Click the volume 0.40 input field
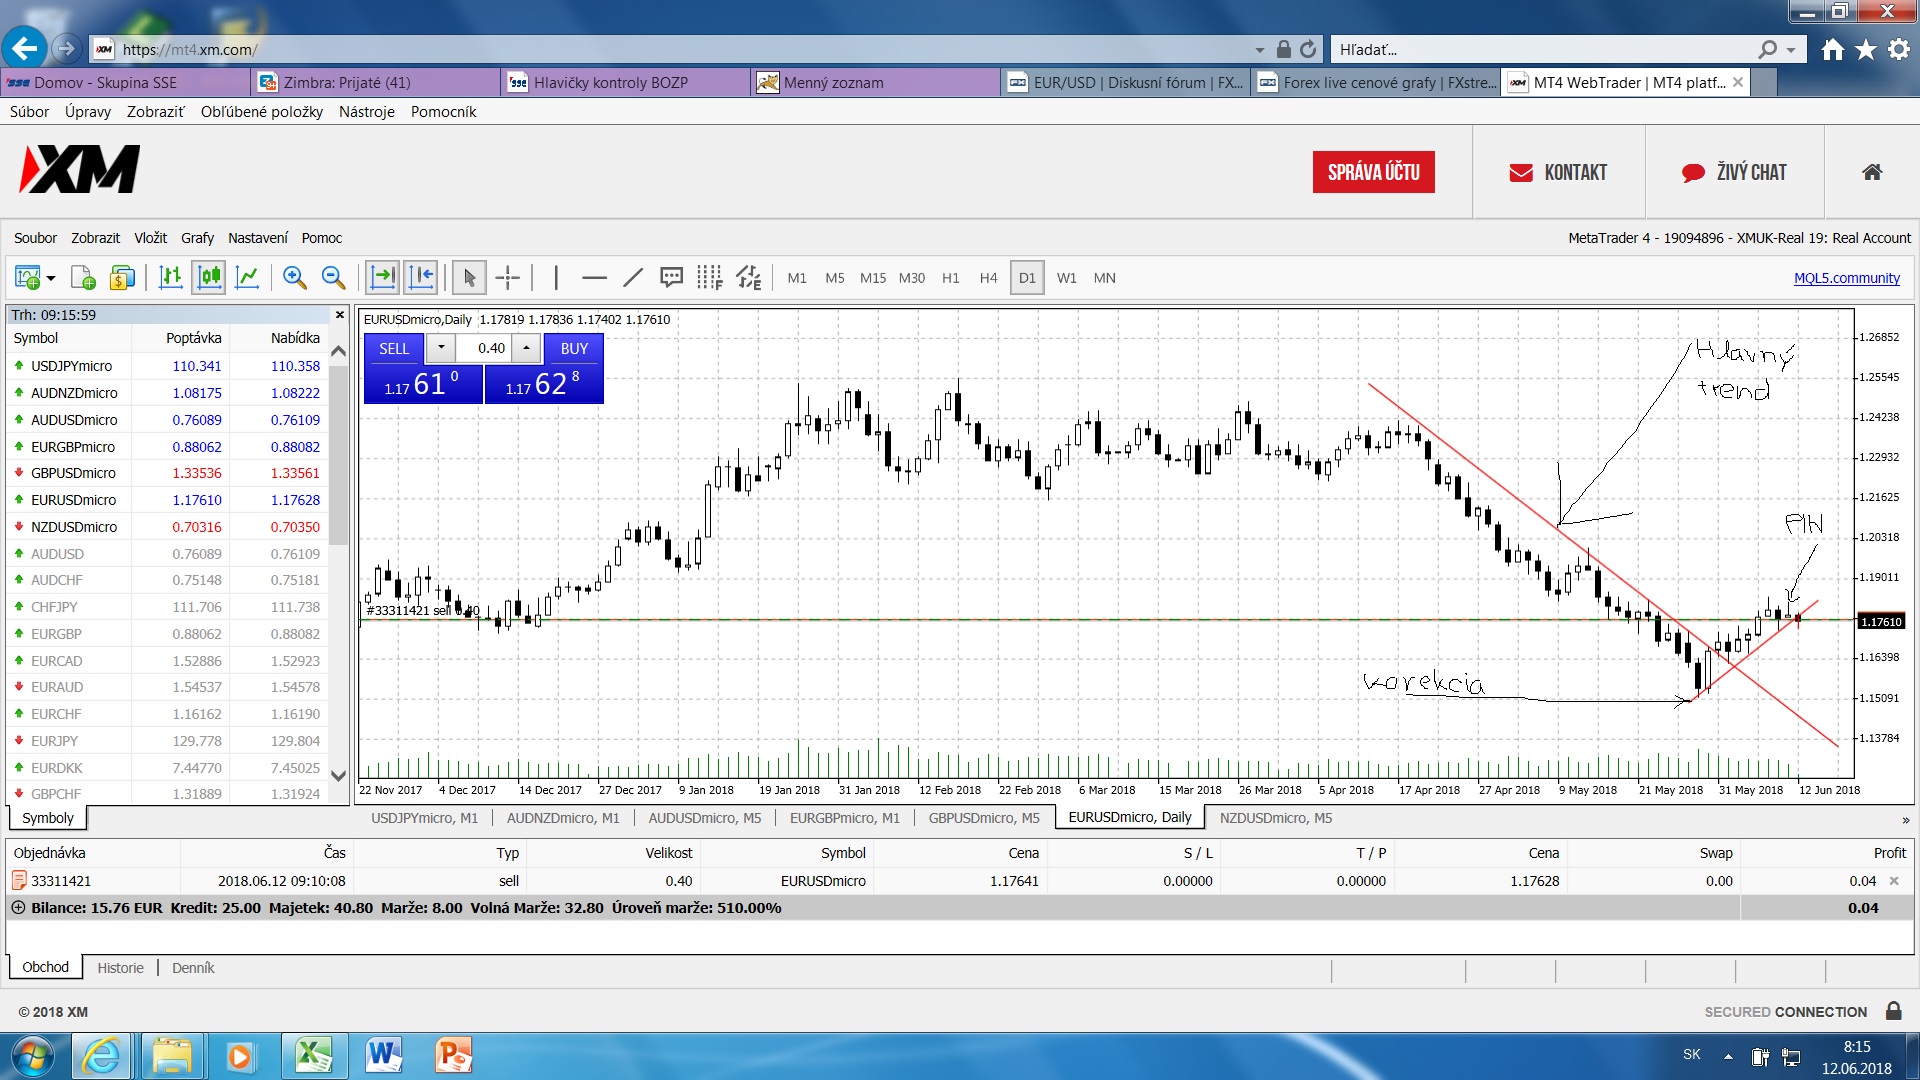This screenshot has height=1080, width=1920. pyautogui.click(x=484, y=348)
